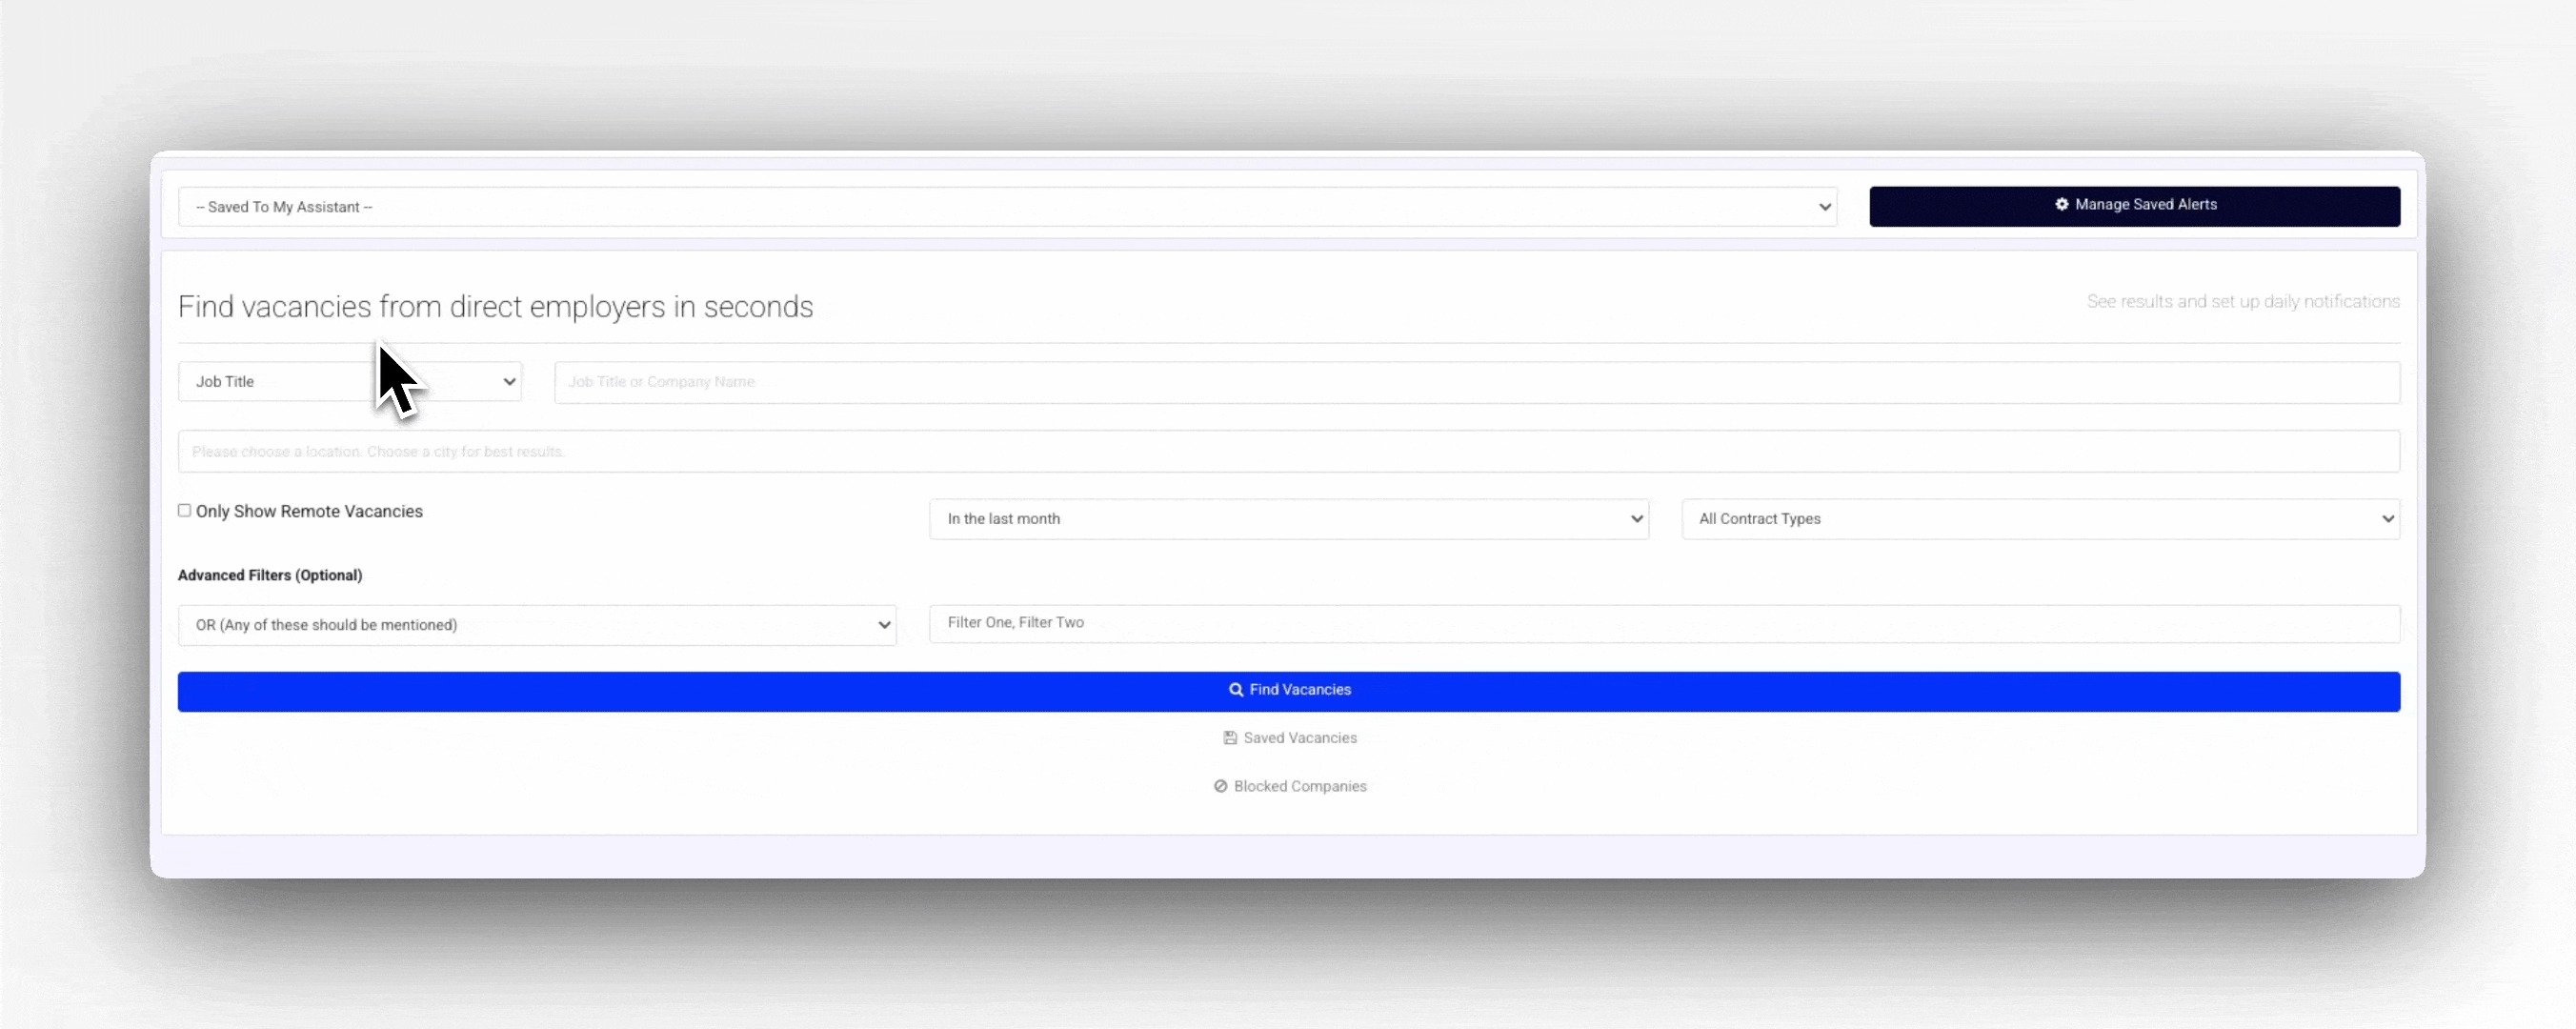Screen dimensions: 2576x1029
Task: Open the All Contract Types dropdown
Action: [x=2040, y=519]
